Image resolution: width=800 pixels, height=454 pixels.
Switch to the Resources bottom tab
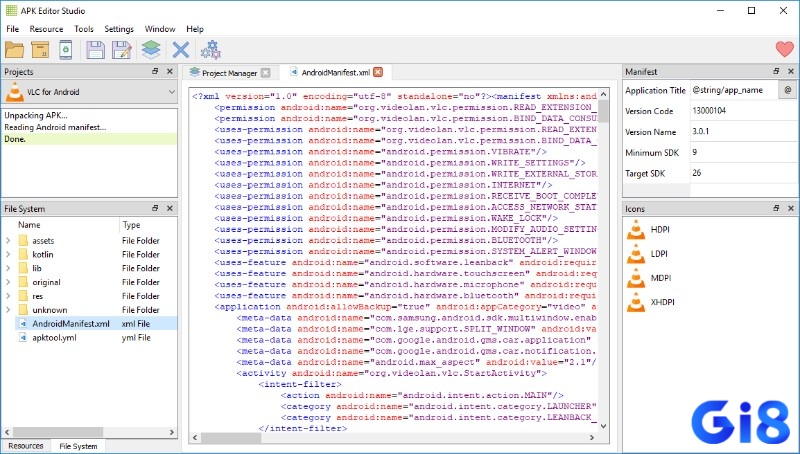tap(26, 446)
